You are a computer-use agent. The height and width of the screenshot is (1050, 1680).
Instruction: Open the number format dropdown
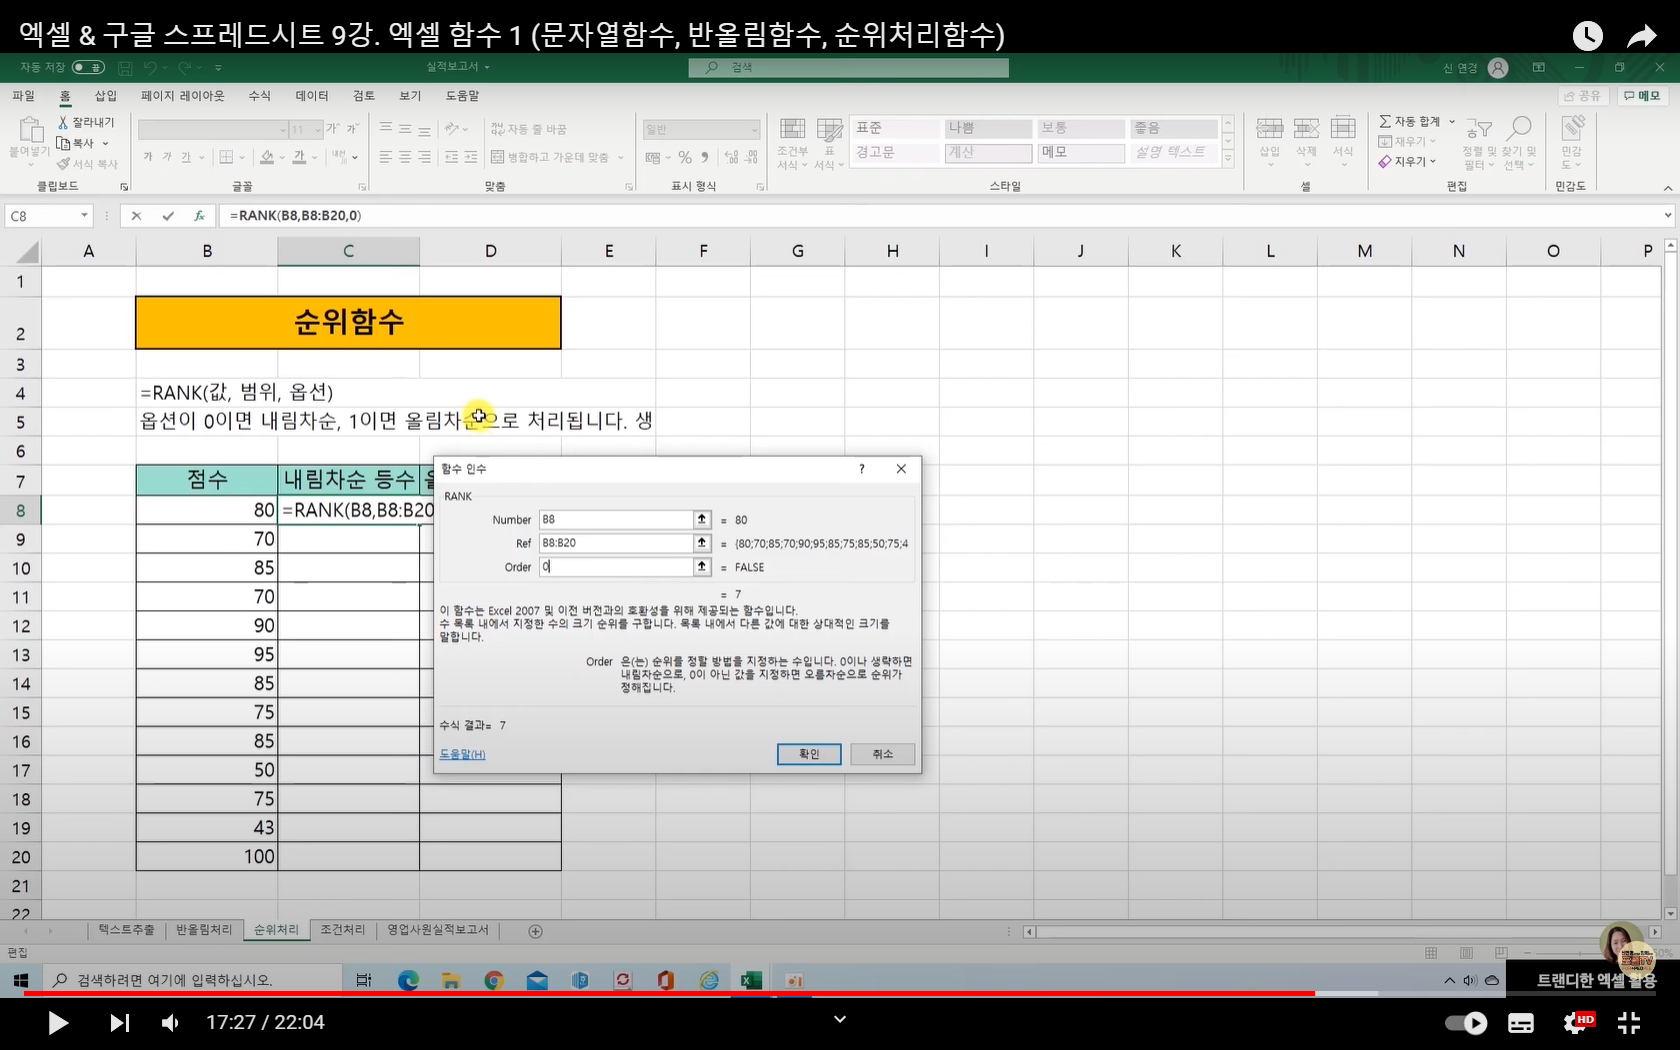tap(754, 130)
